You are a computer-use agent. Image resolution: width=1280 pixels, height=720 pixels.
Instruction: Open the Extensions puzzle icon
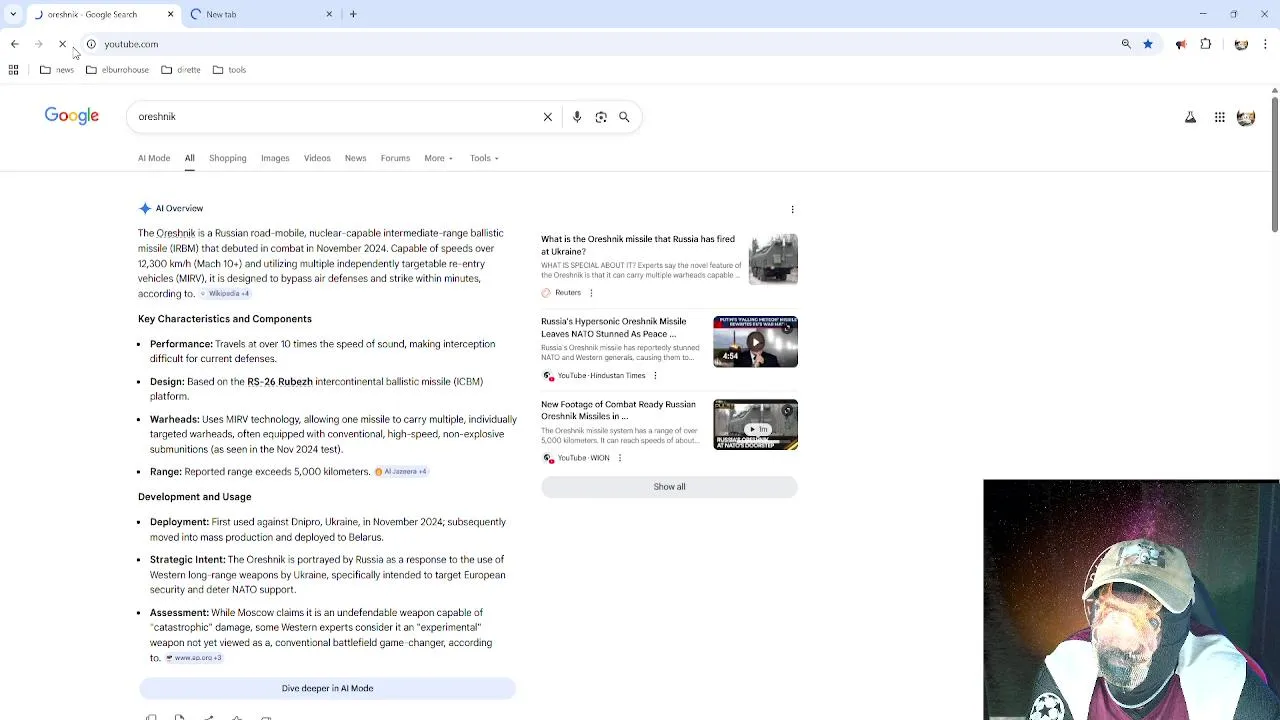[x=1206, y=44]
